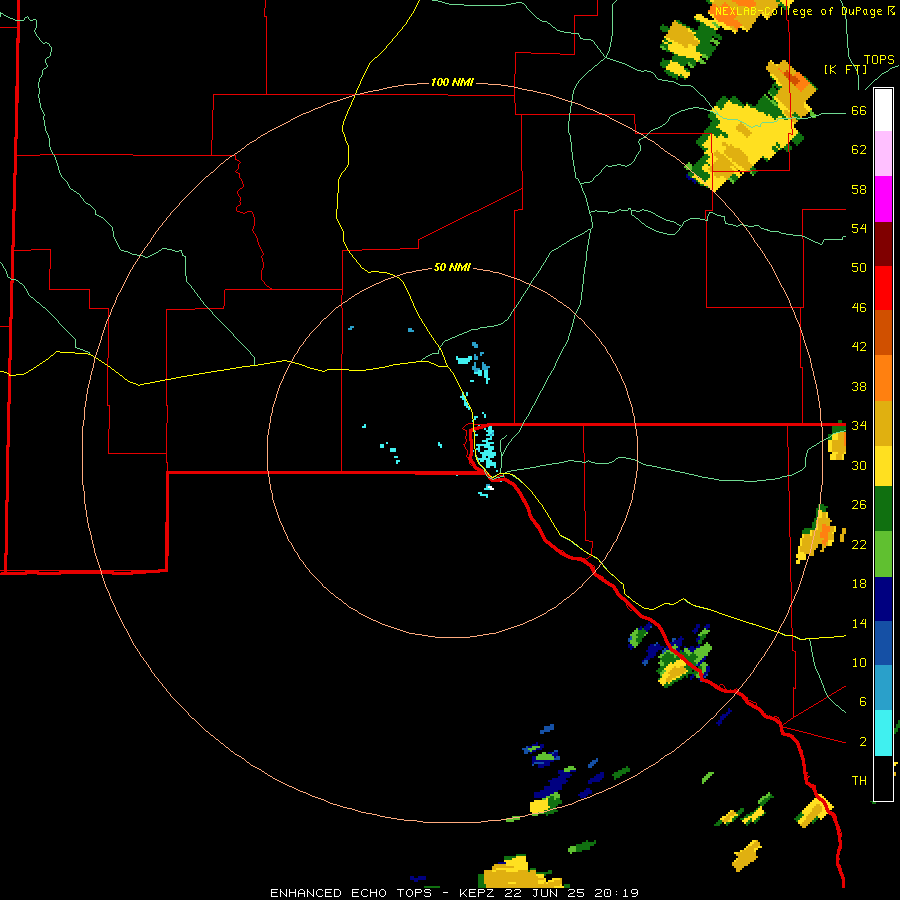This screenshot has width=900, height=900.
Task: Click the '6' legend value
Action: 862,701
